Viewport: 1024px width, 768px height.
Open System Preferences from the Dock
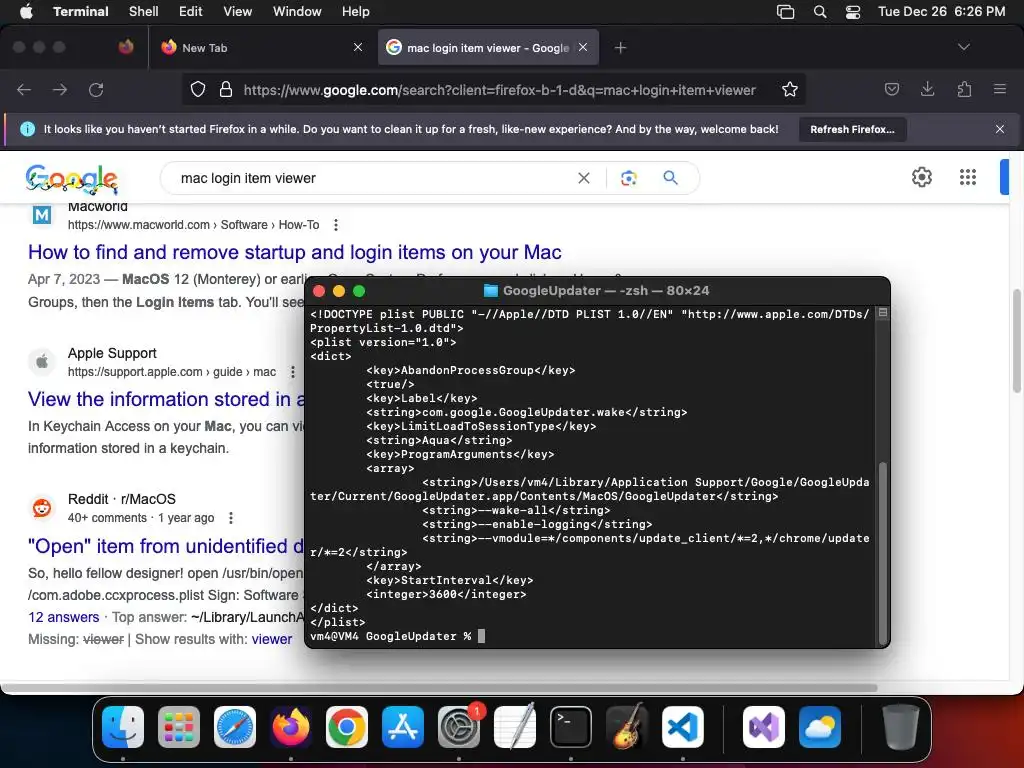click(459, 727)
